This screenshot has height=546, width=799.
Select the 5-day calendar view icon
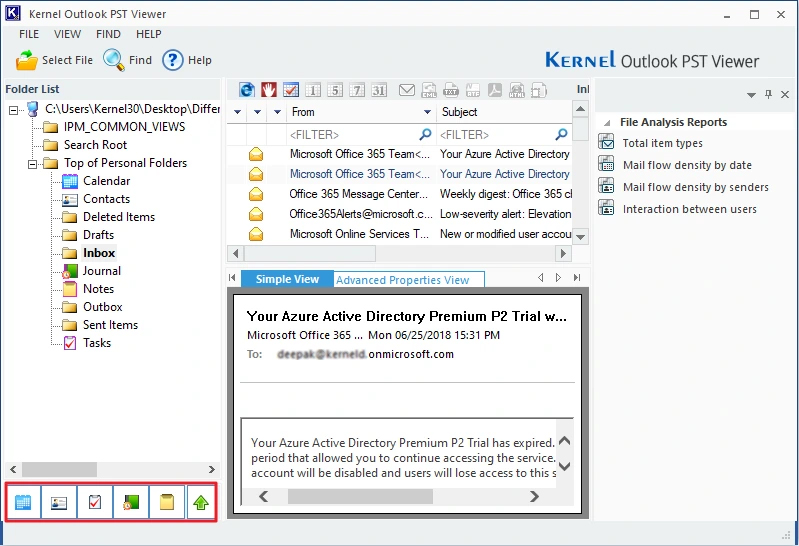click(x=335, y=90)
